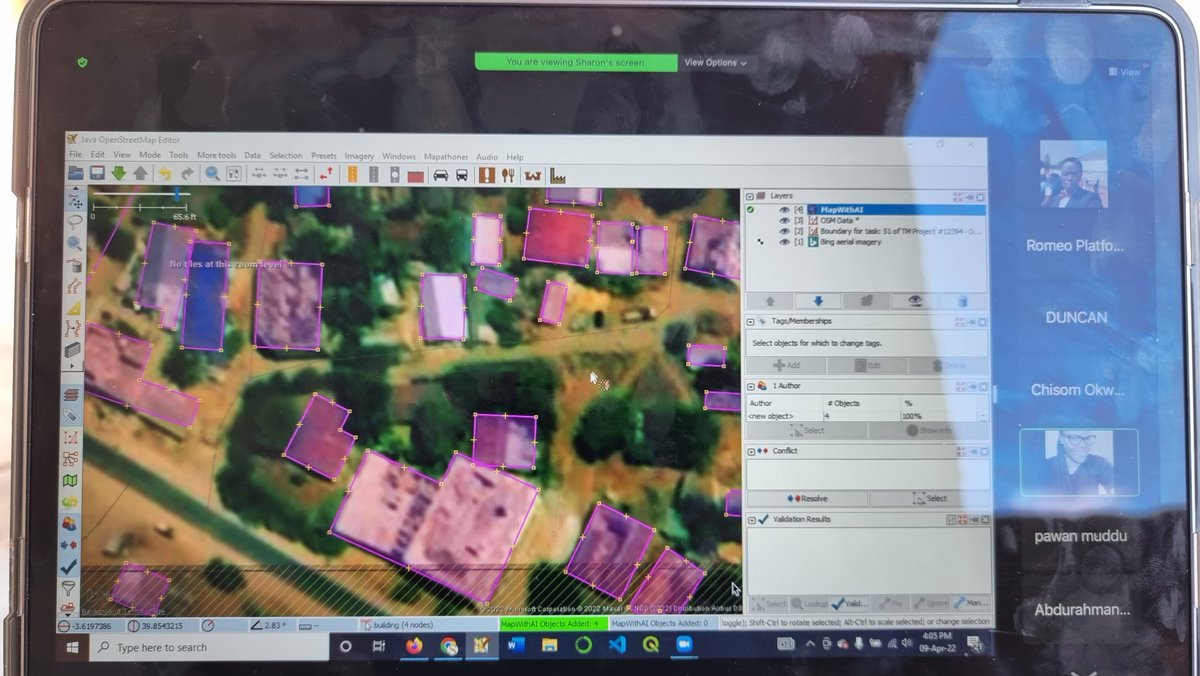Viewport: 1200px width, 676px height.
Task: Select the factory preset icon
Action: pos(558,176)
